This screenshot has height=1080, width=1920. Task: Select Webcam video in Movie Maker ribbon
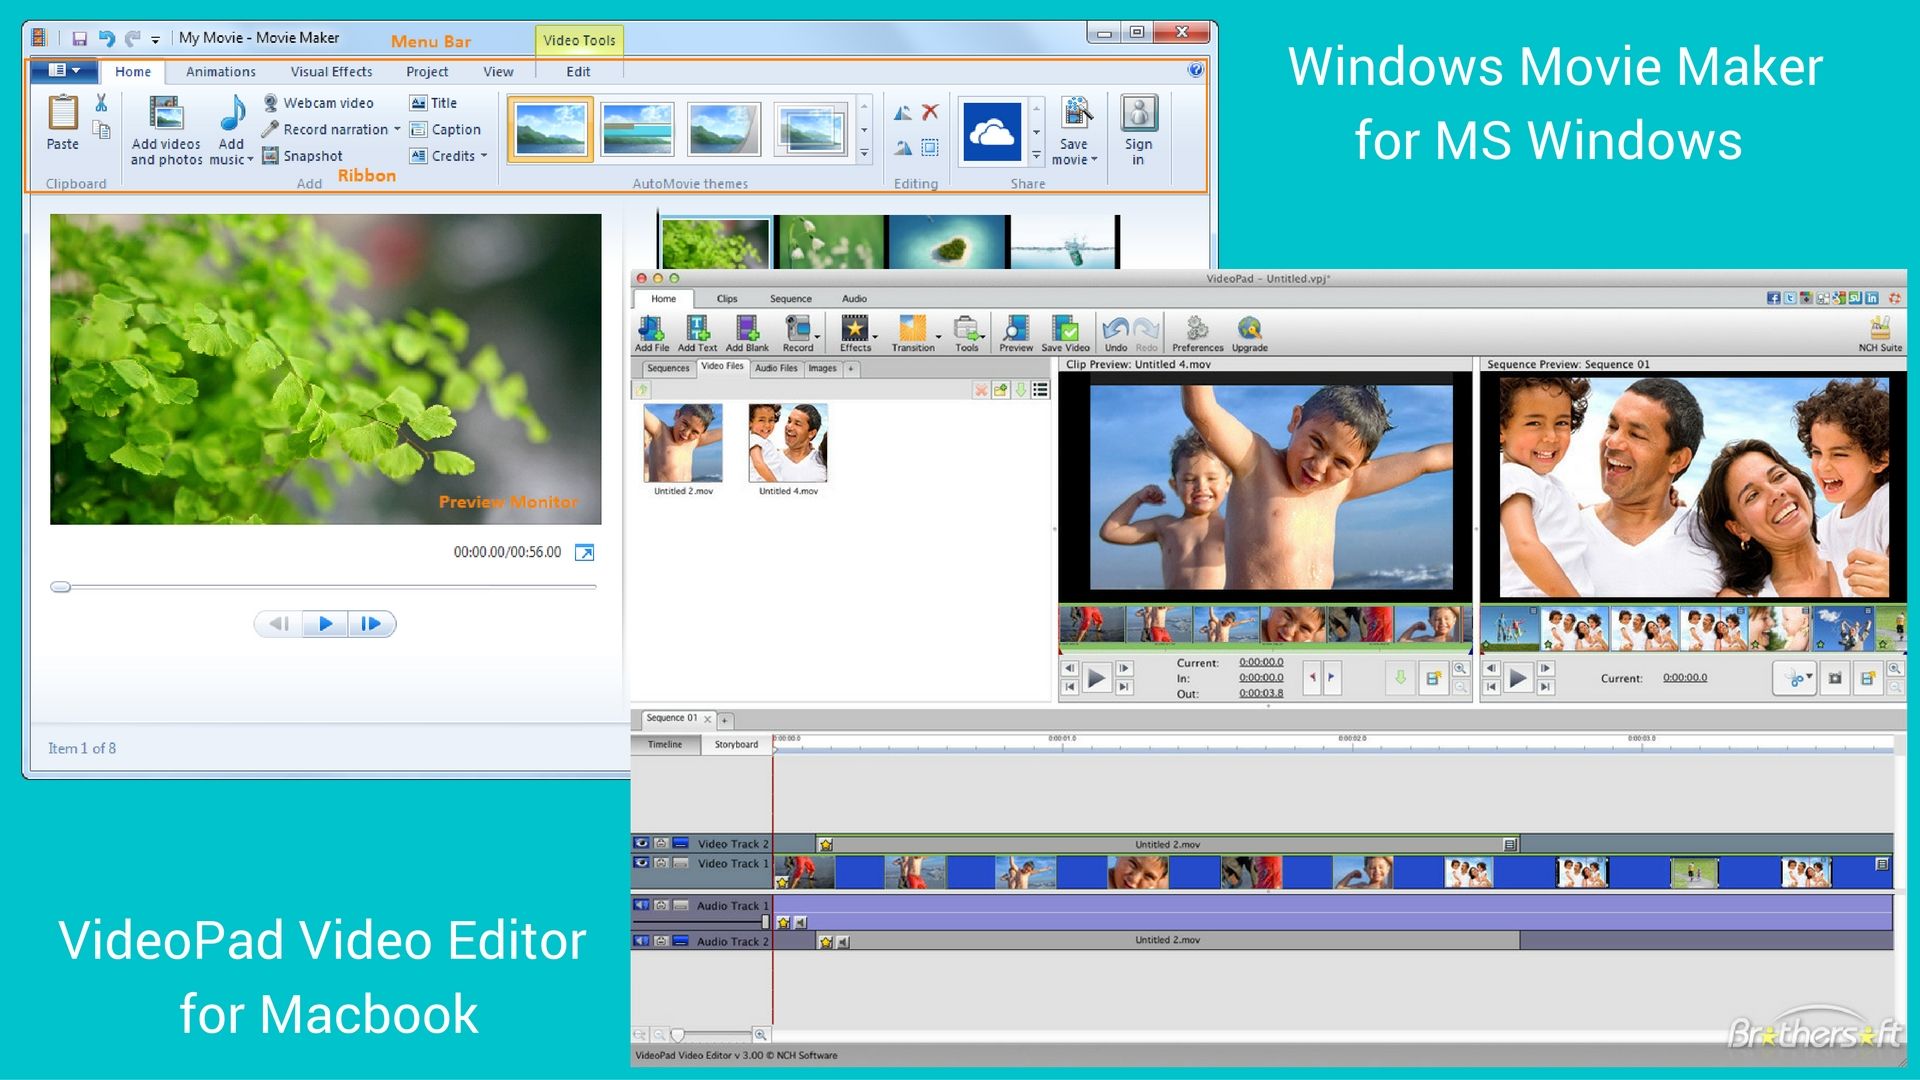[318, 103]
